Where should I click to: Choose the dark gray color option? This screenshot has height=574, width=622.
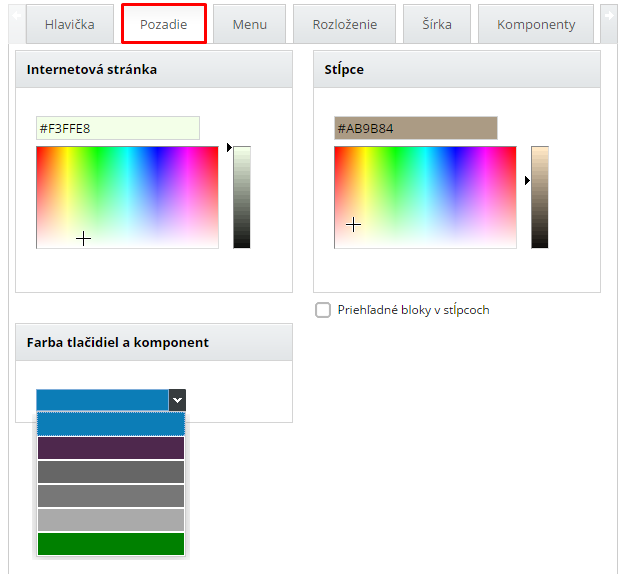click(x=111, y=472)
